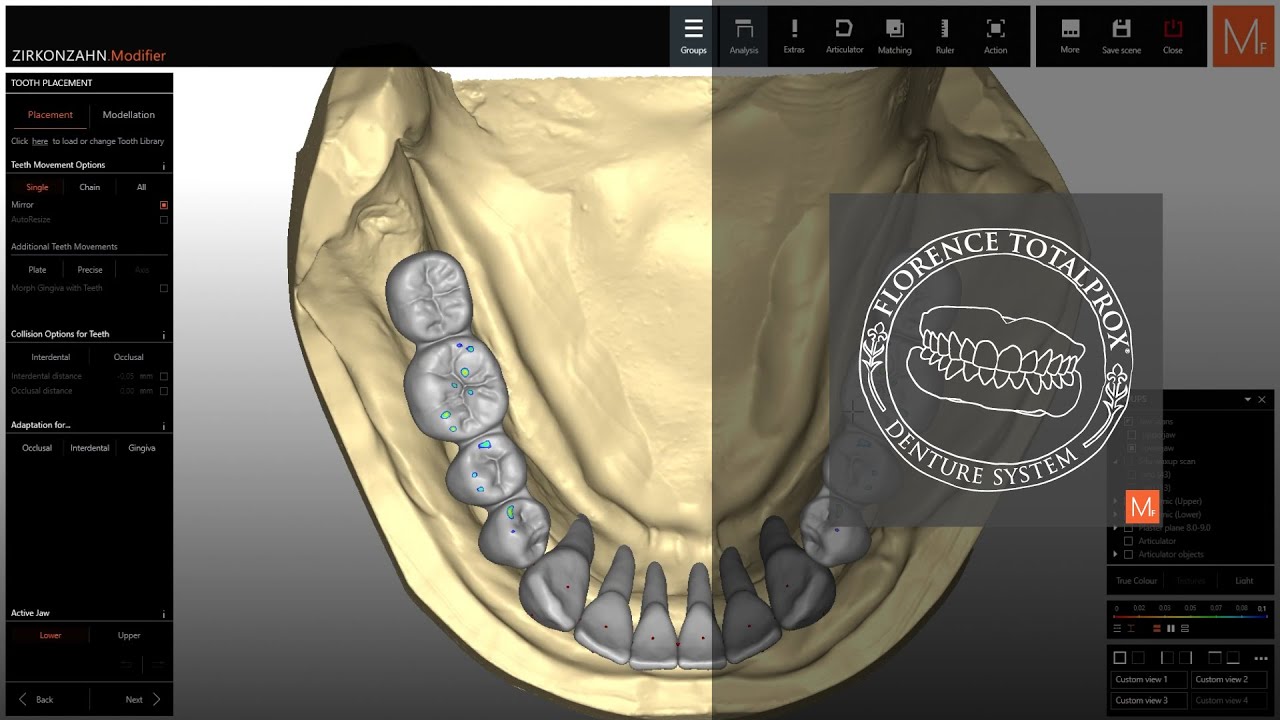Screen dimensions: 1280x720
Task: Click the Plate movement button
Action: pyautogui.click(x=37, y=270)
